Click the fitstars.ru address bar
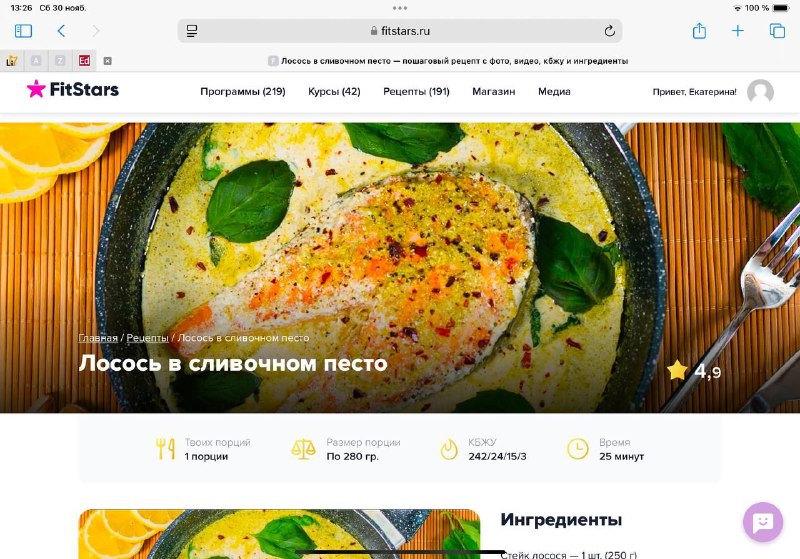Screen dimensions: 800x559 [x=400, y=31]
